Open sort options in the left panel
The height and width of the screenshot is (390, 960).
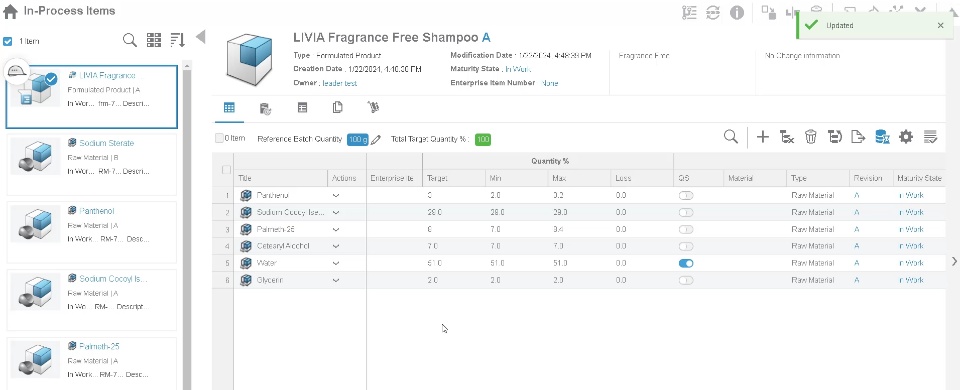click(178, 40)
